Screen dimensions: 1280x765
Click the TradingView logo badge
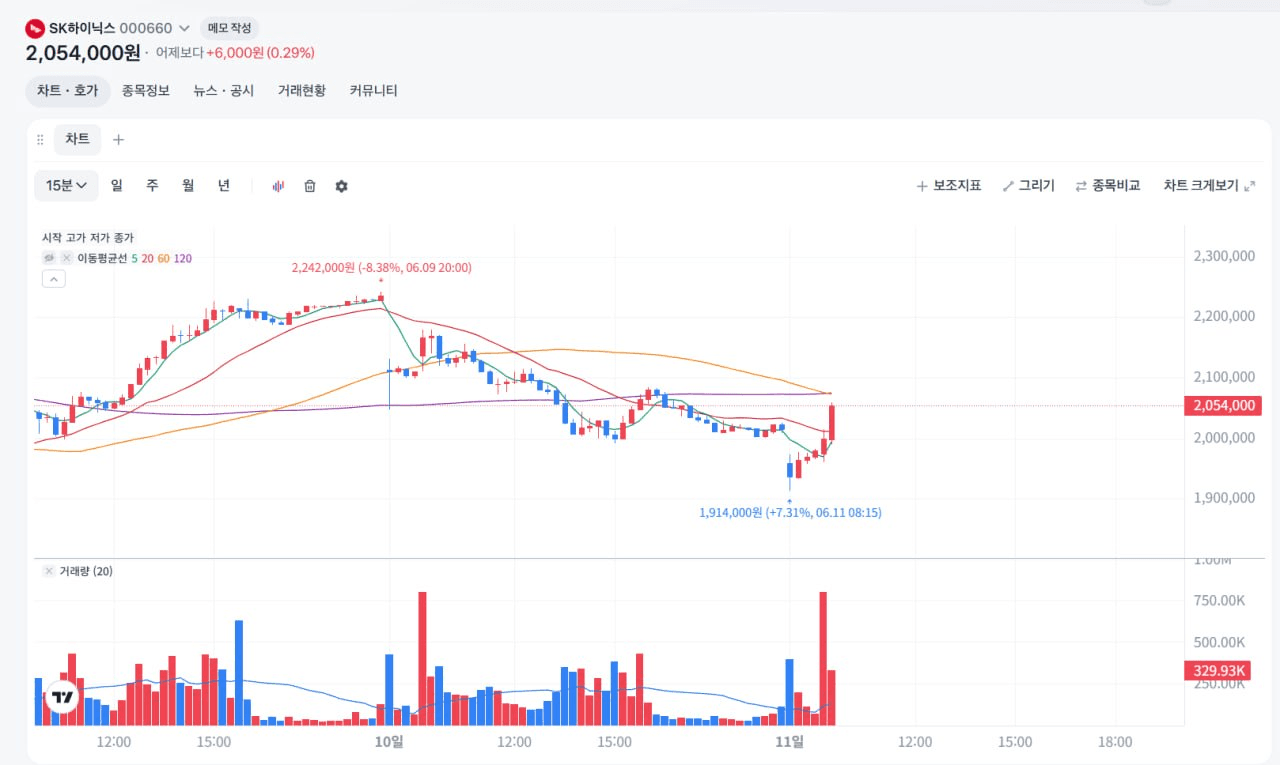[62, 698]
